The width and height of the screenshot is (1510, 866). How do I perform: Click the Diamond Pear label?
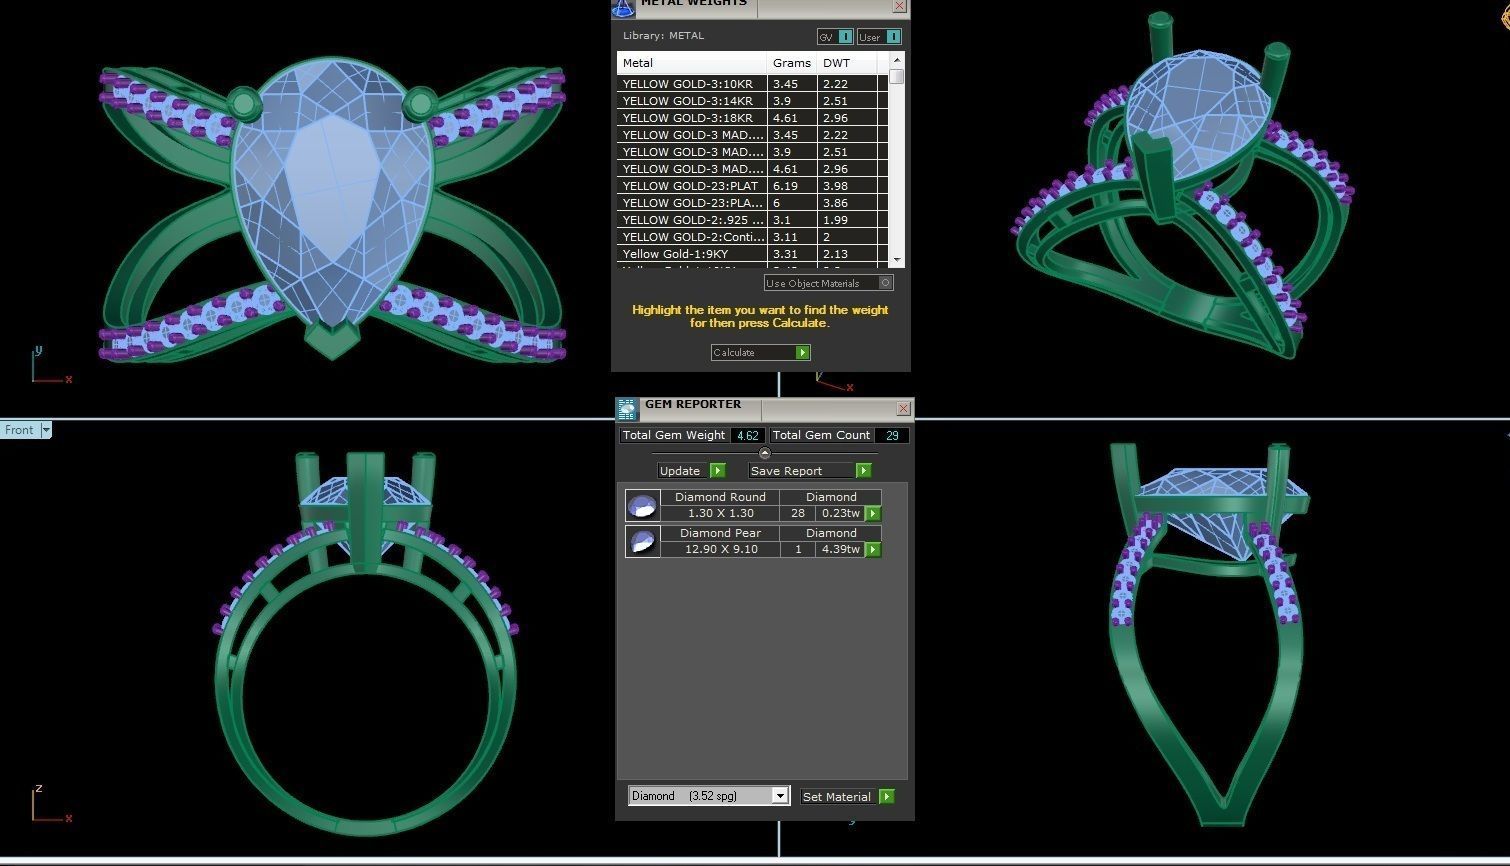[720, 533]
